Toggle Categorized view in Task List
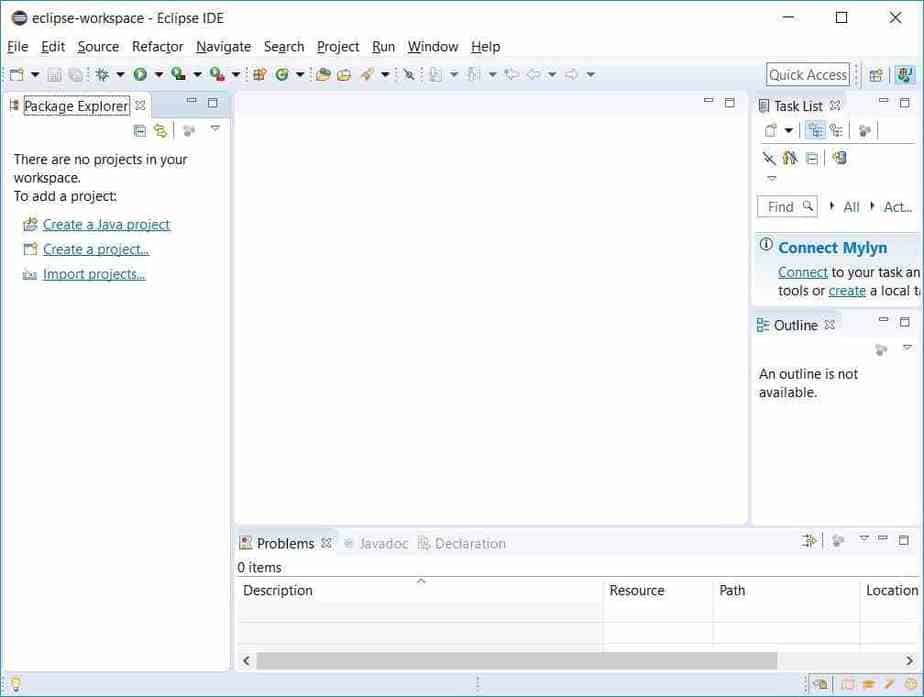Screen dimensions: 924x697 [815, 130]
